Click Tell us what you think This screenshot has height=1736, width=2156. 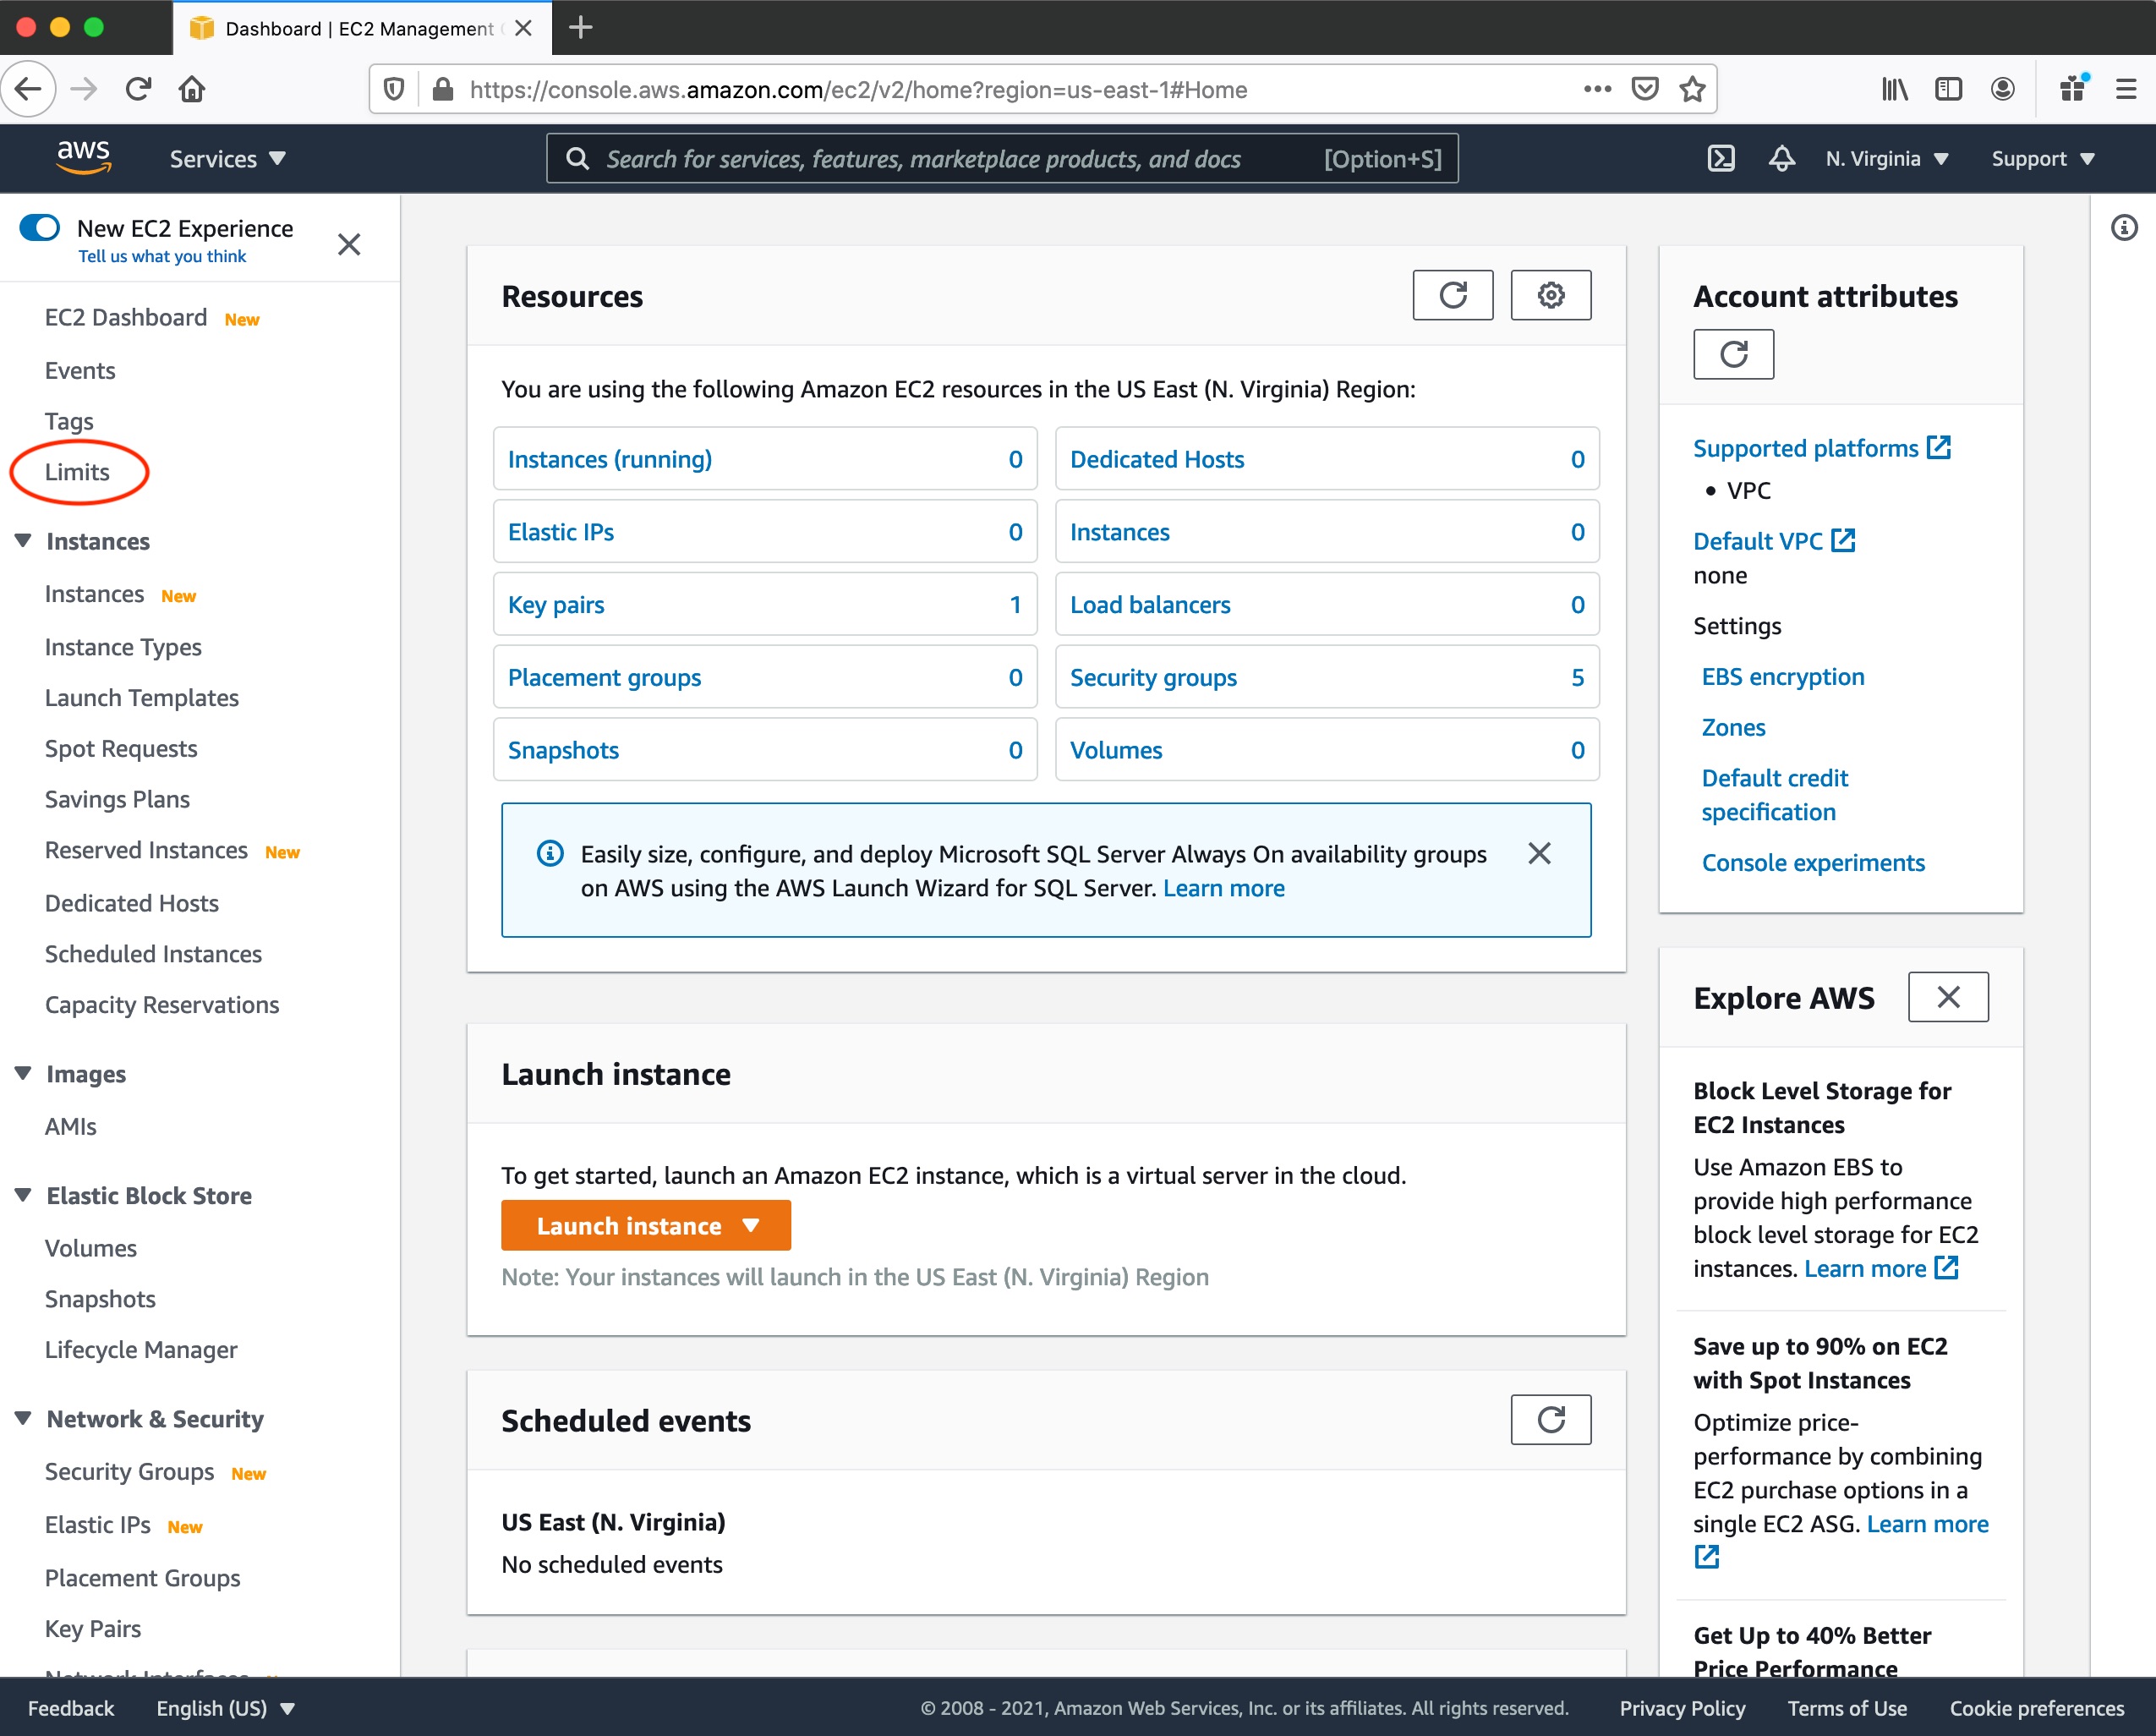(162, 257)
